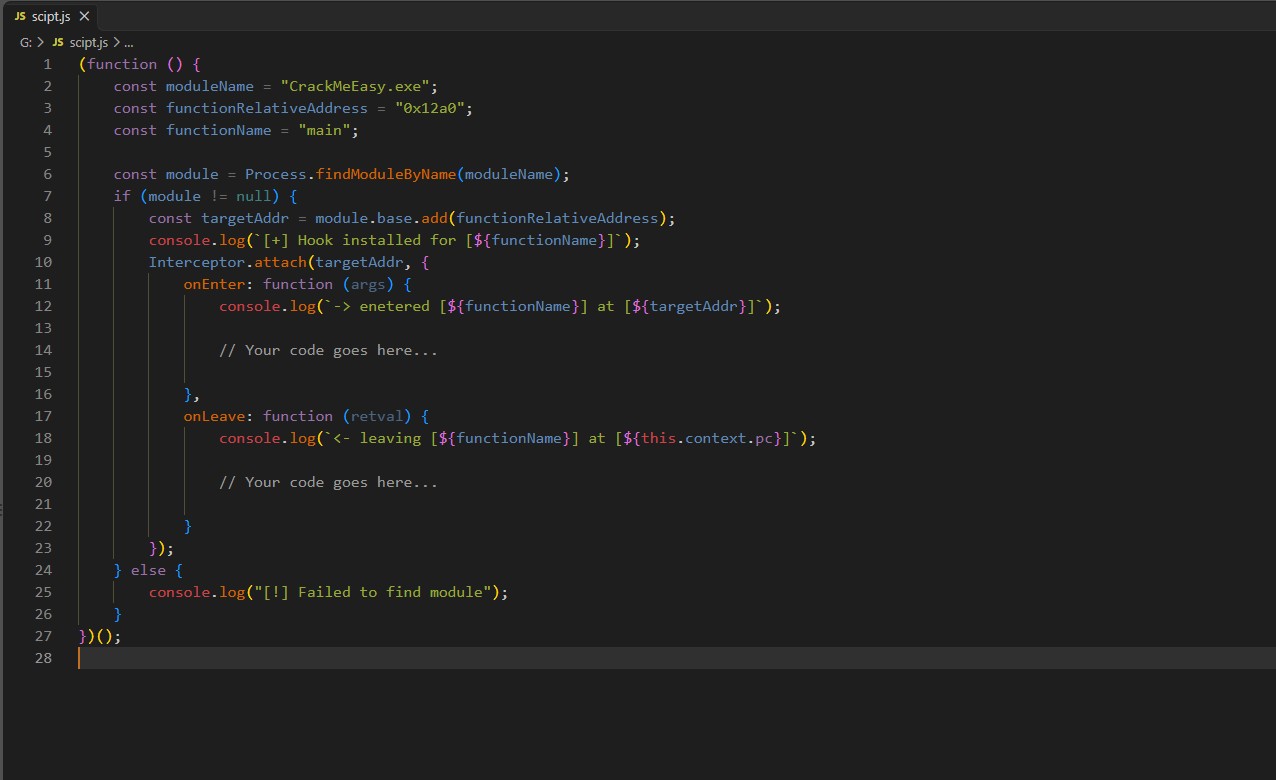Viewport: 1276px width, 780px height.
Task: Click functionRelativeAddress argument on line 8
Action: [557, 218]
